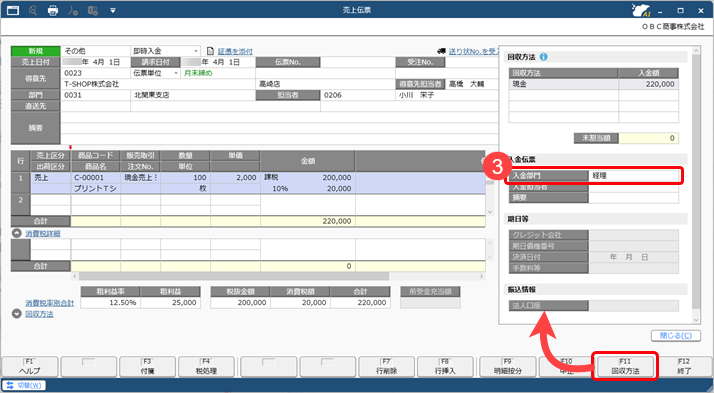Click the 粗利益率 value 12.50%
Screen dimensions: 714x393
tap(110, 302)
